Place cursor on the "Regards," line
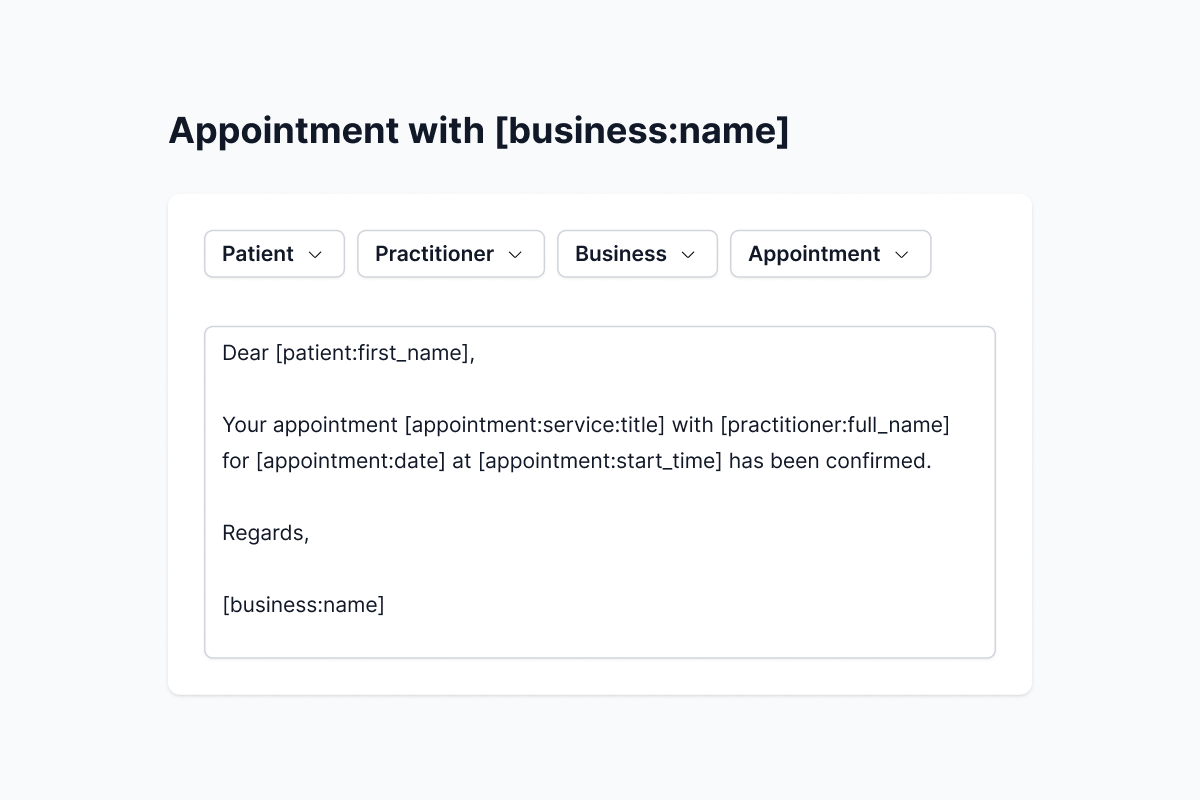Screen dimensions: 1200x800 point(265,533)
